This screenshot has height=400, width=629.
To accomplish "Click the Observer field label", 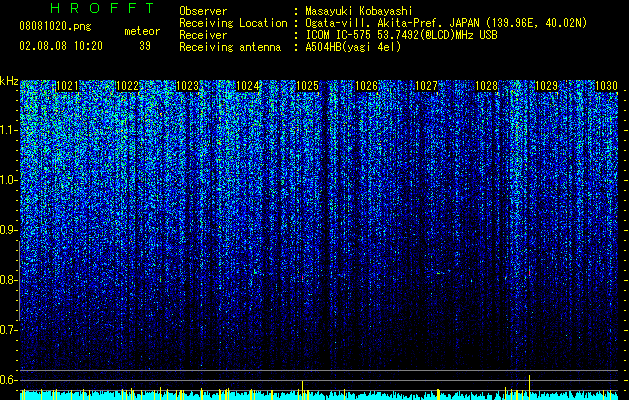I will [203, 11].
